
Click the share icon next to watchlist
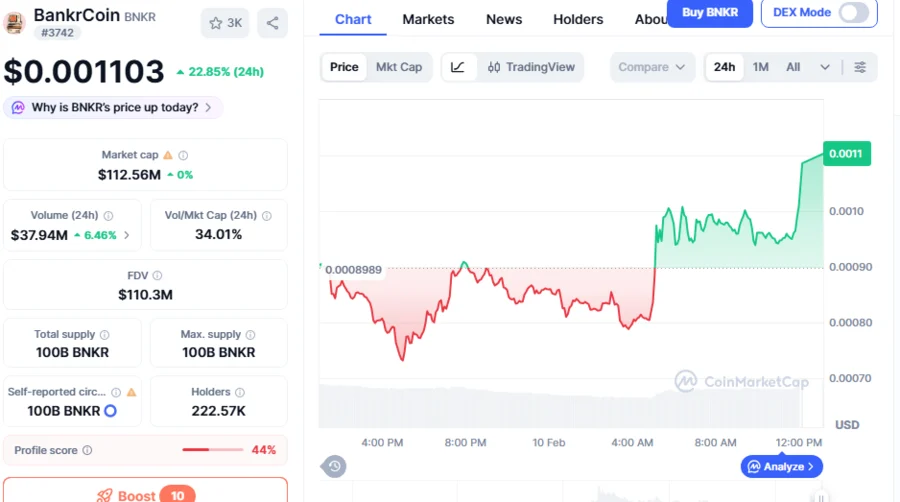272,23
